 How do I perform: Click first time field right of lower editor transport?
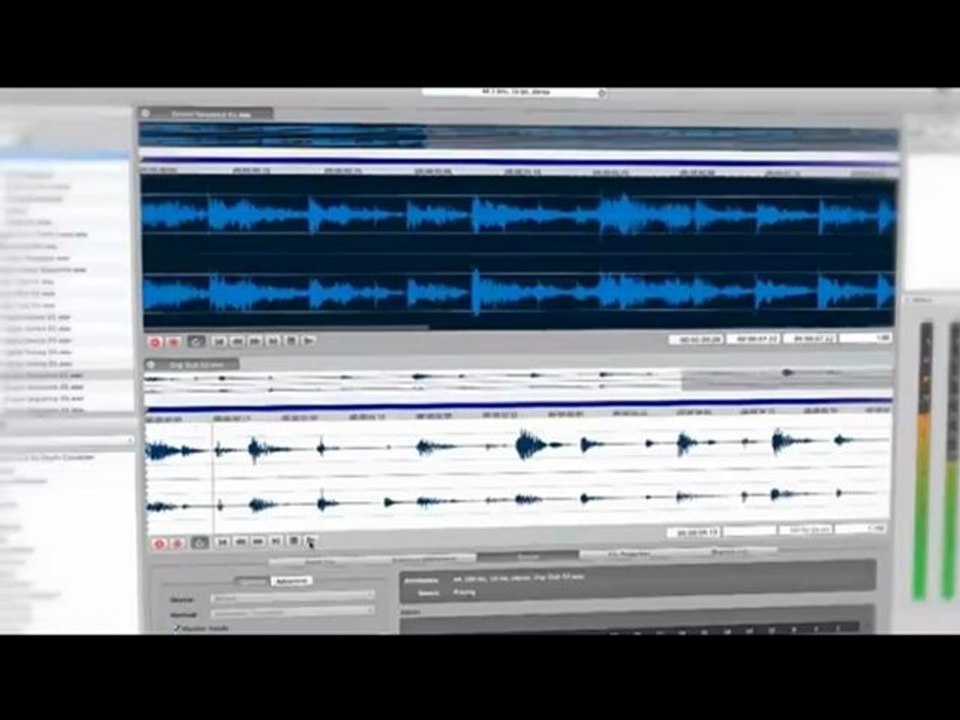[x=694, y=533]
